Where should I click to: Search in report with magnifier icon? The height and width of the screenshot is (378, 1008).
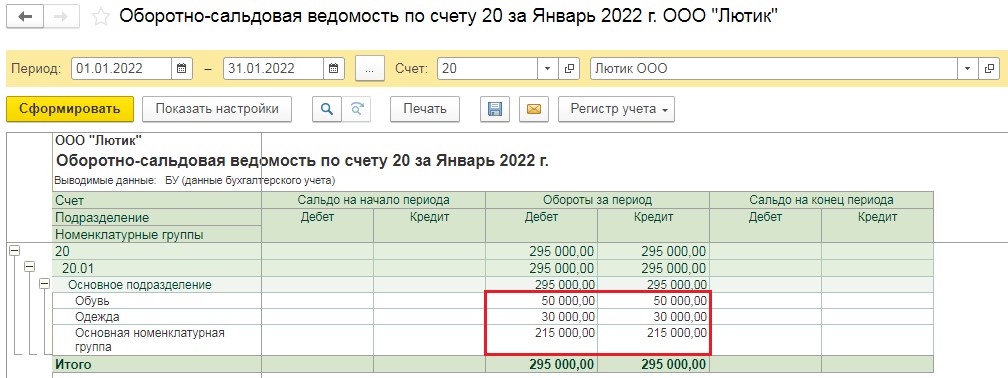tap(327, 109)
